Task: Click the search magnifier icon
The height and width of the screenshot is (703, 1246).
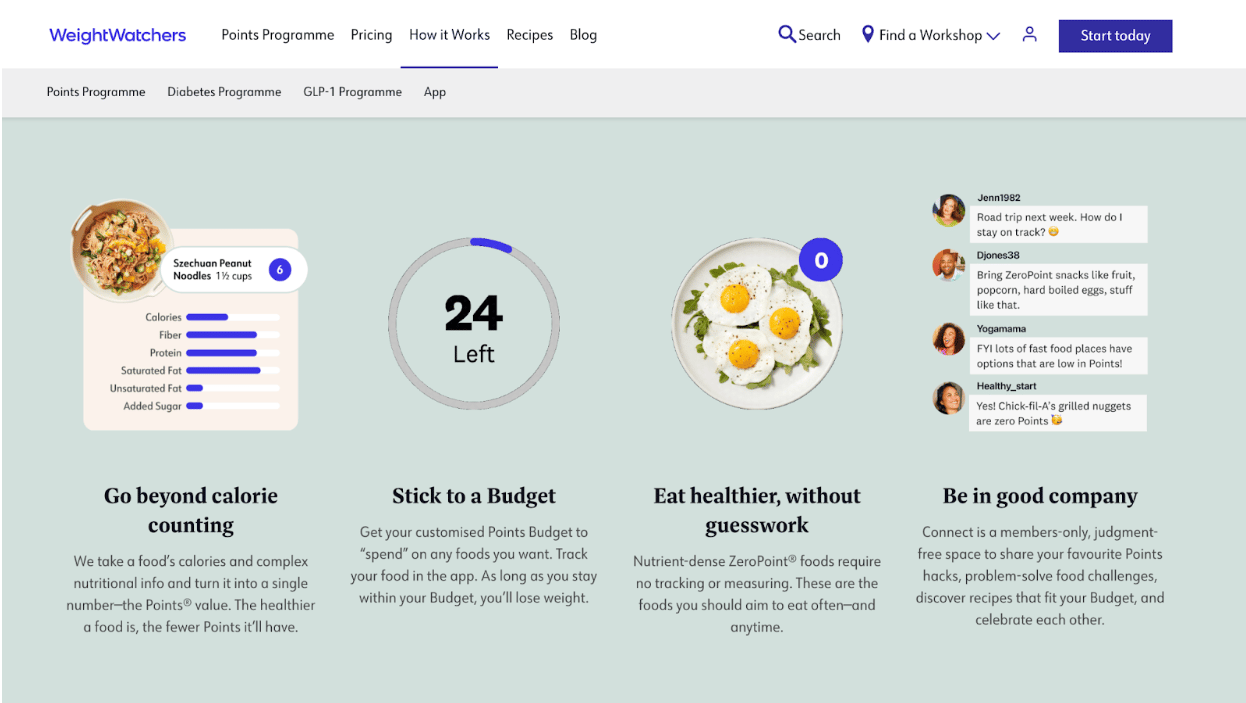Action: tap(787, 34)
